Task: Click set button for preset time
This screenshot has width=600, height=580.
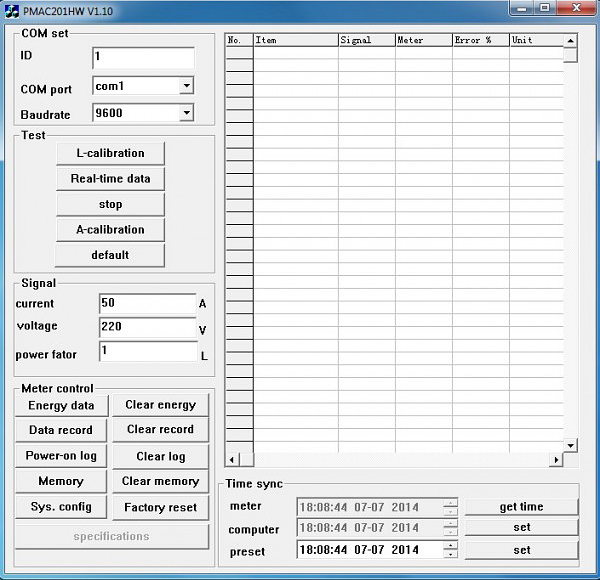Action: pyautogui.click(x=521, y=551)
